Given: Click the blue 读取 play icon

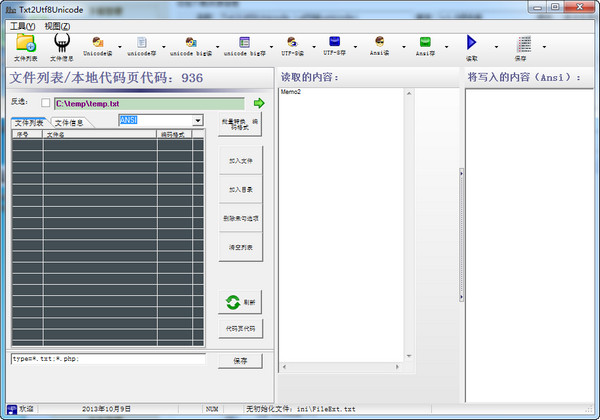Looking at the screenshot, I should (472, 43).
